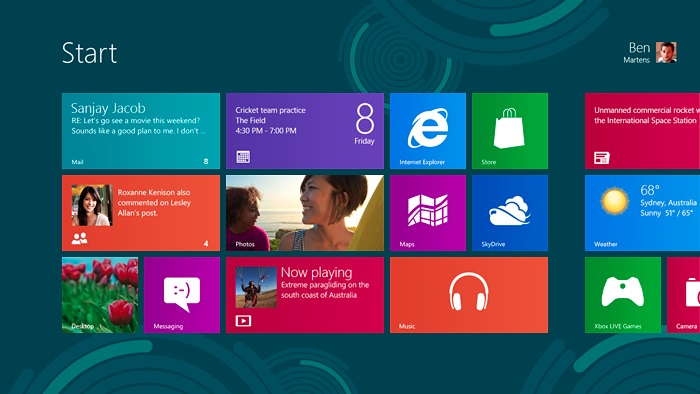
Task: Click Ben Martens user account name
Action: point(637,53)
